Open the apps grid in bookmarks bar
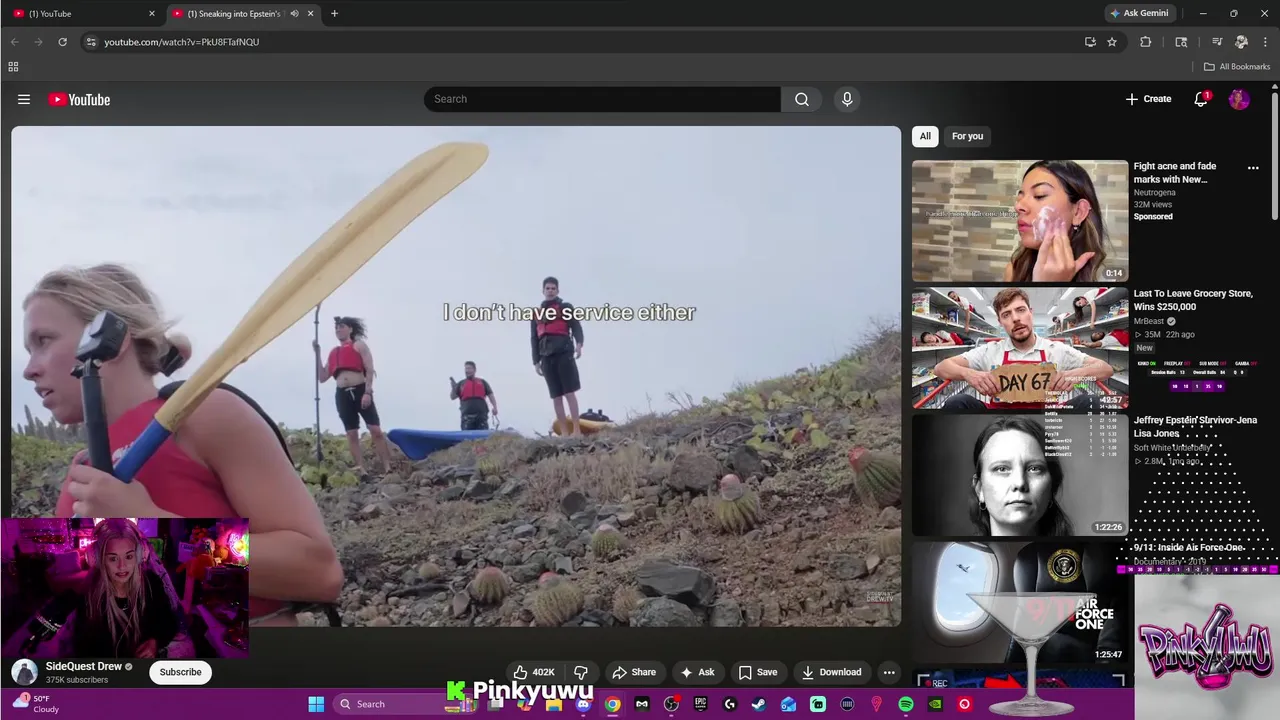Image resolution: width=1280 pixels, height=720 pixels. 13,67
